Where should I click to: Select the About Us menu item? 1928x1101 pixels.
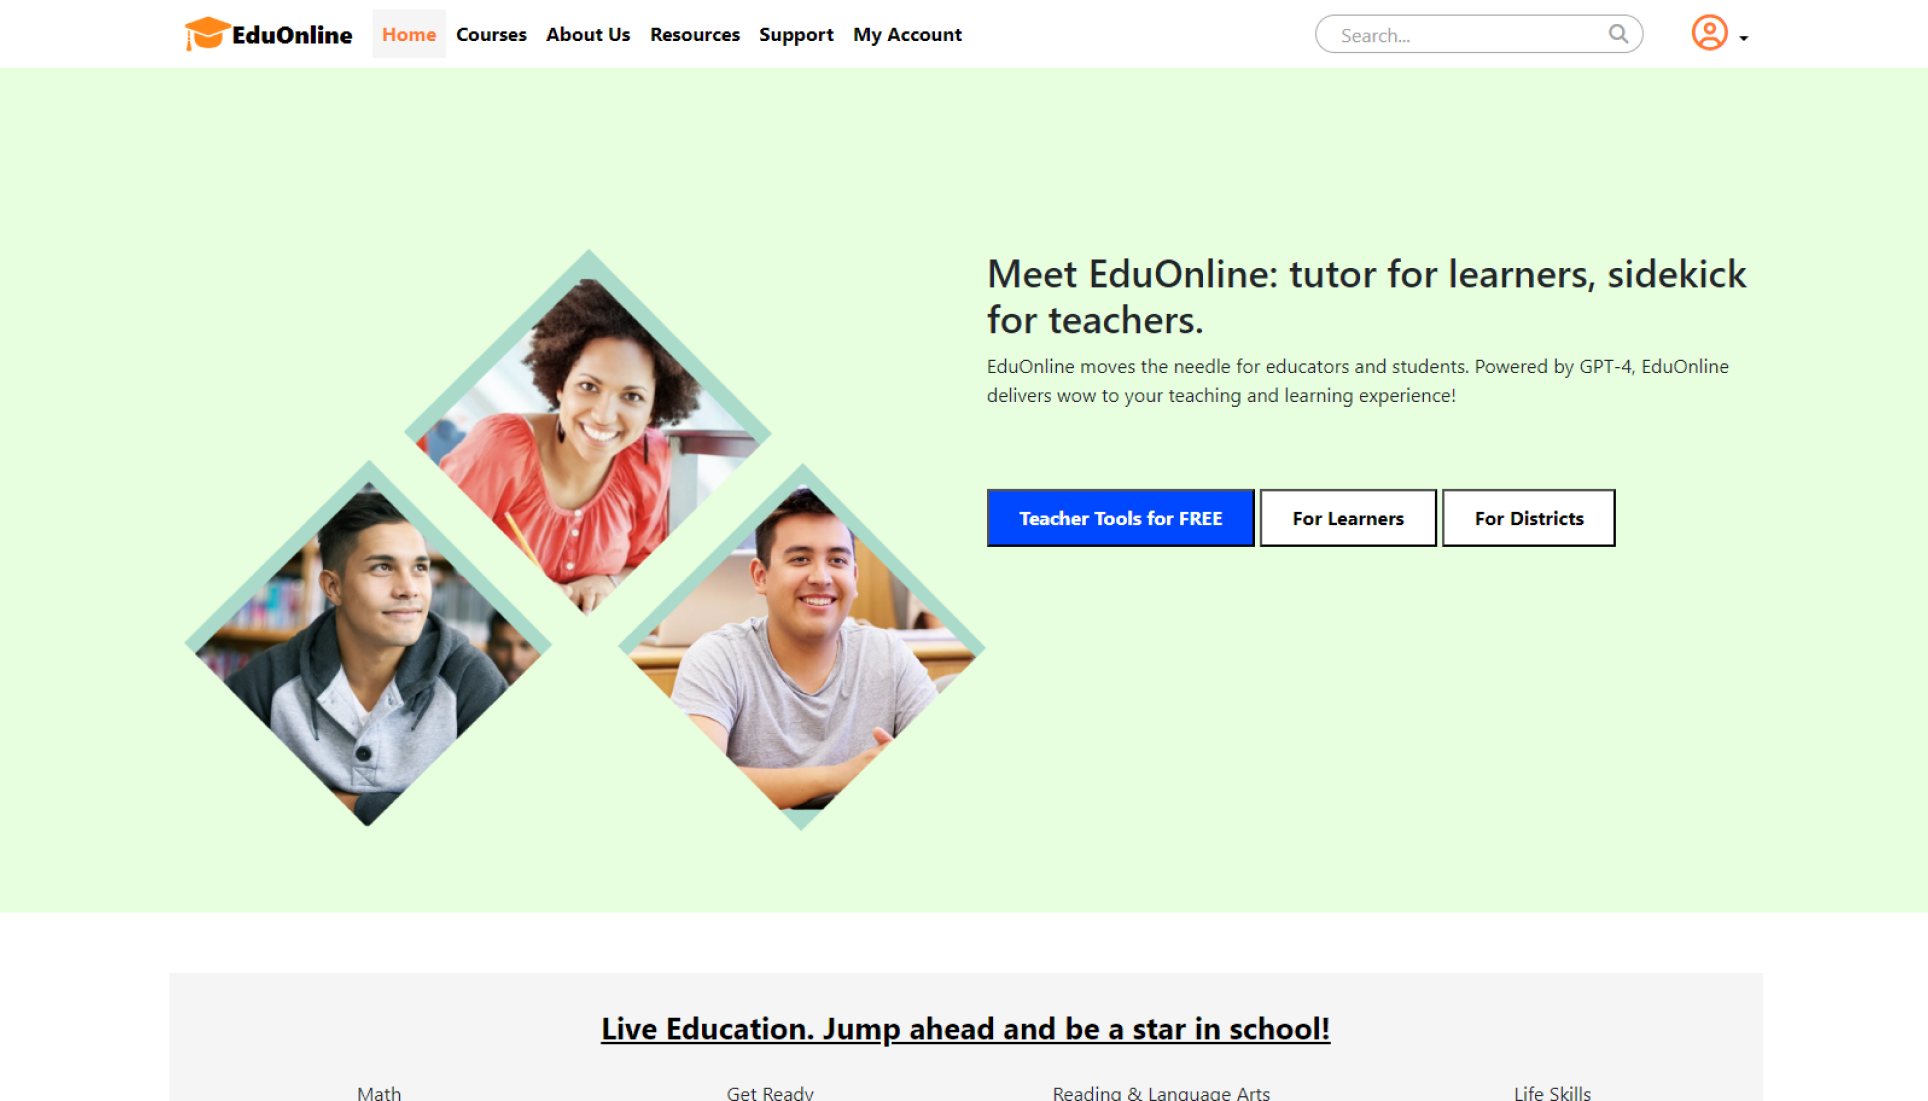[588, 34]
